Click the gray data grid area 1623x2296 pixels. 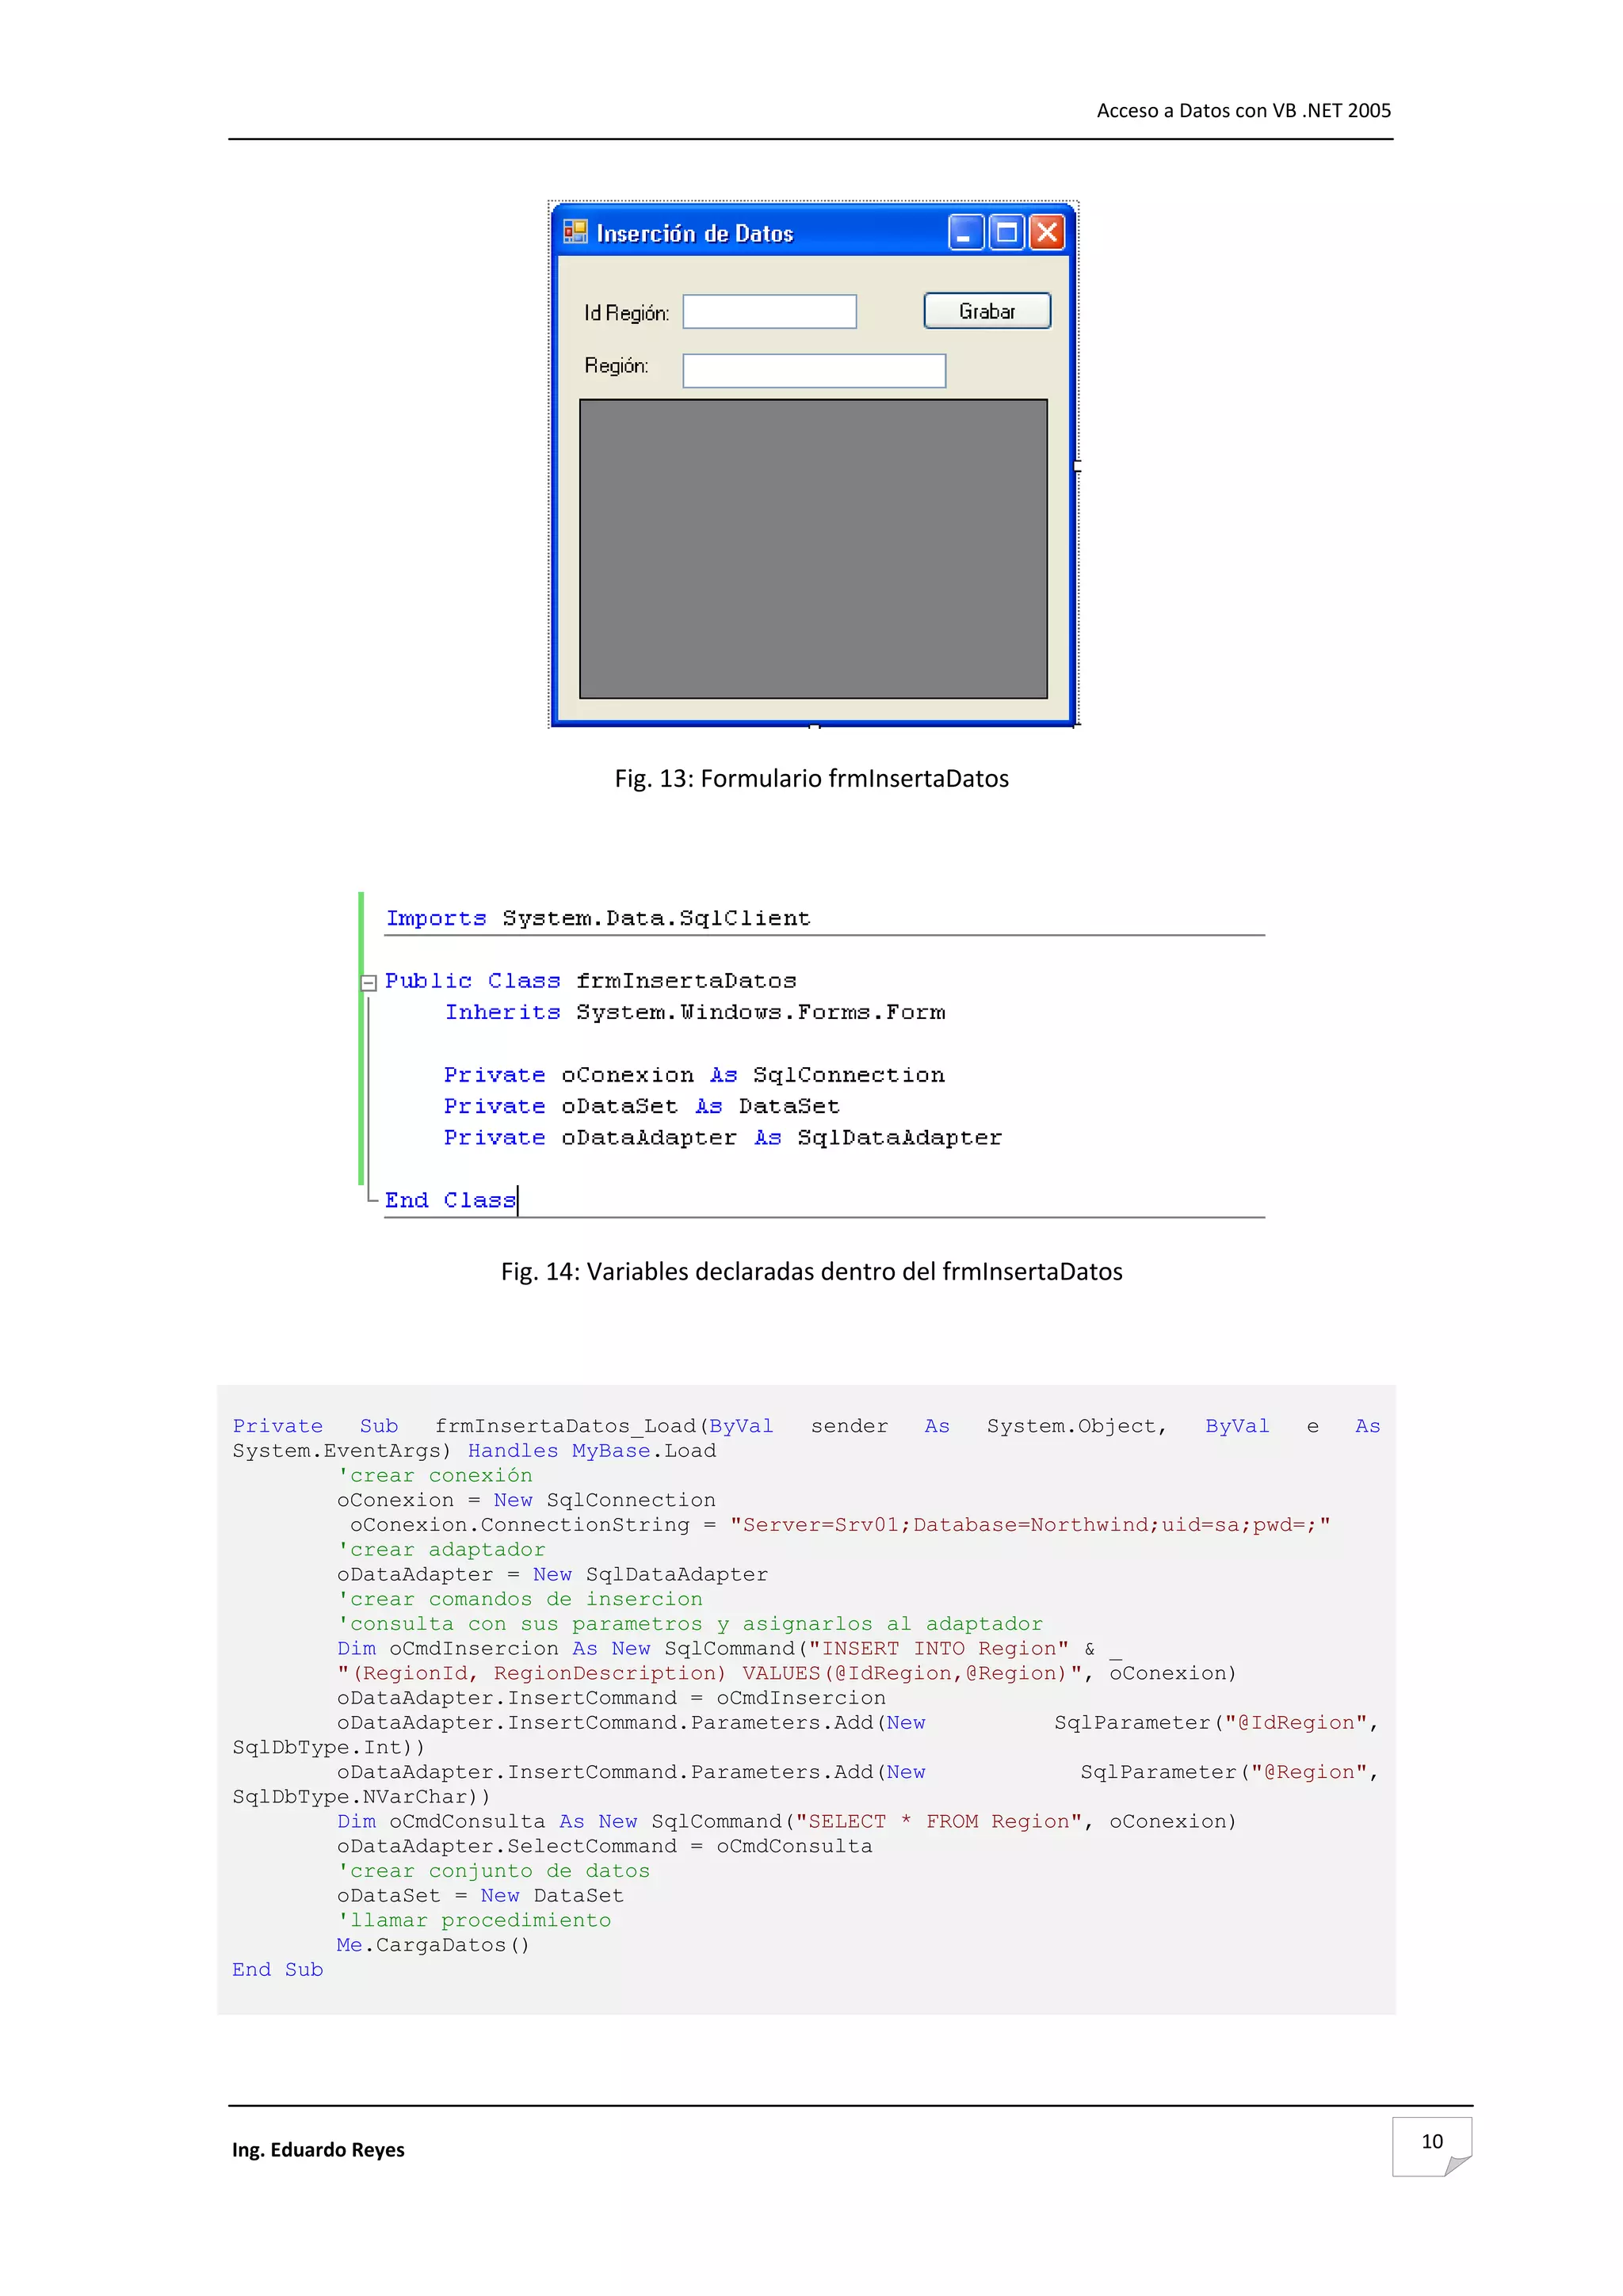[x=813, y=548]
